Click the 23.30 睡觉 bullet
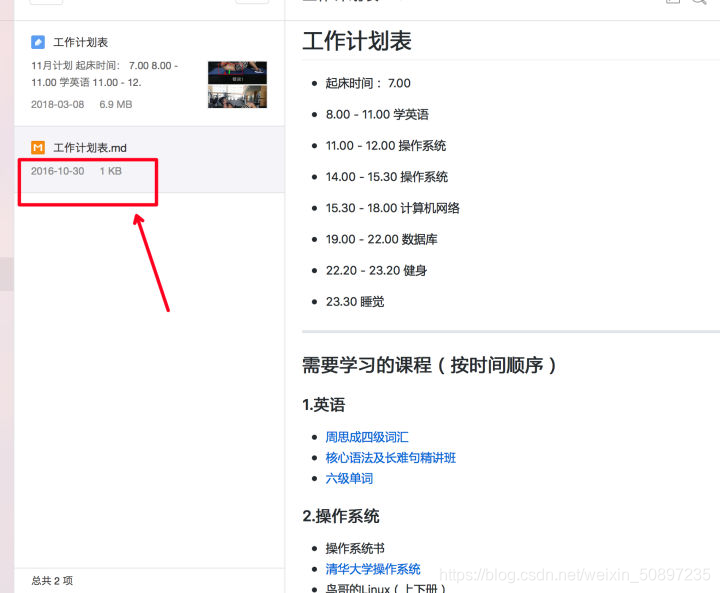The width and height of the screenshot is (720, 593). (x=355, y=302)
